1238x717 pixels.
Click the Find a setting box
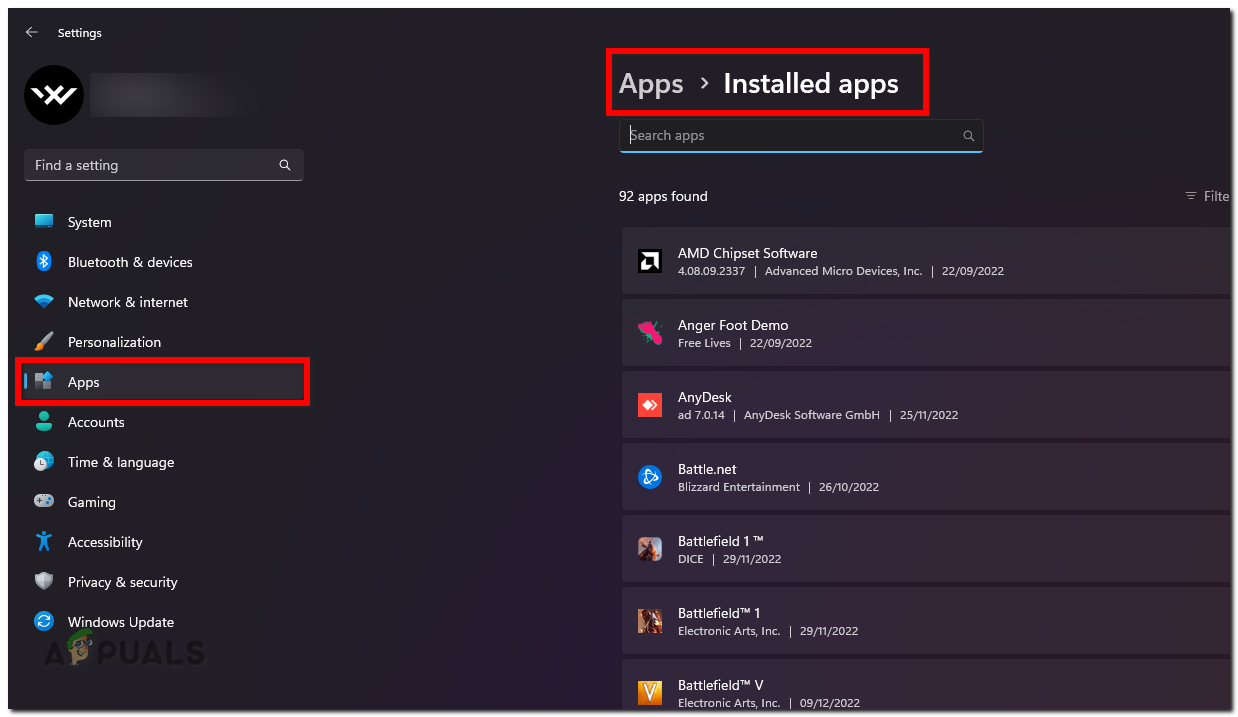[x=150, y=165]
